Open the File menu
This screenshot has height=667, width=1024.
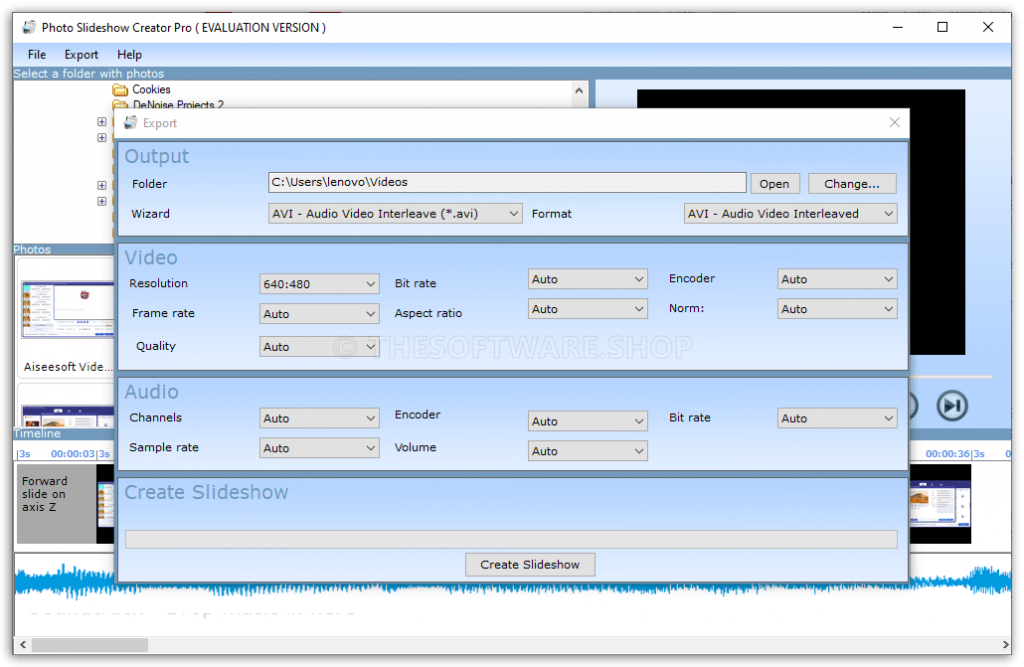pyautogui.click(x=37, y=55)
